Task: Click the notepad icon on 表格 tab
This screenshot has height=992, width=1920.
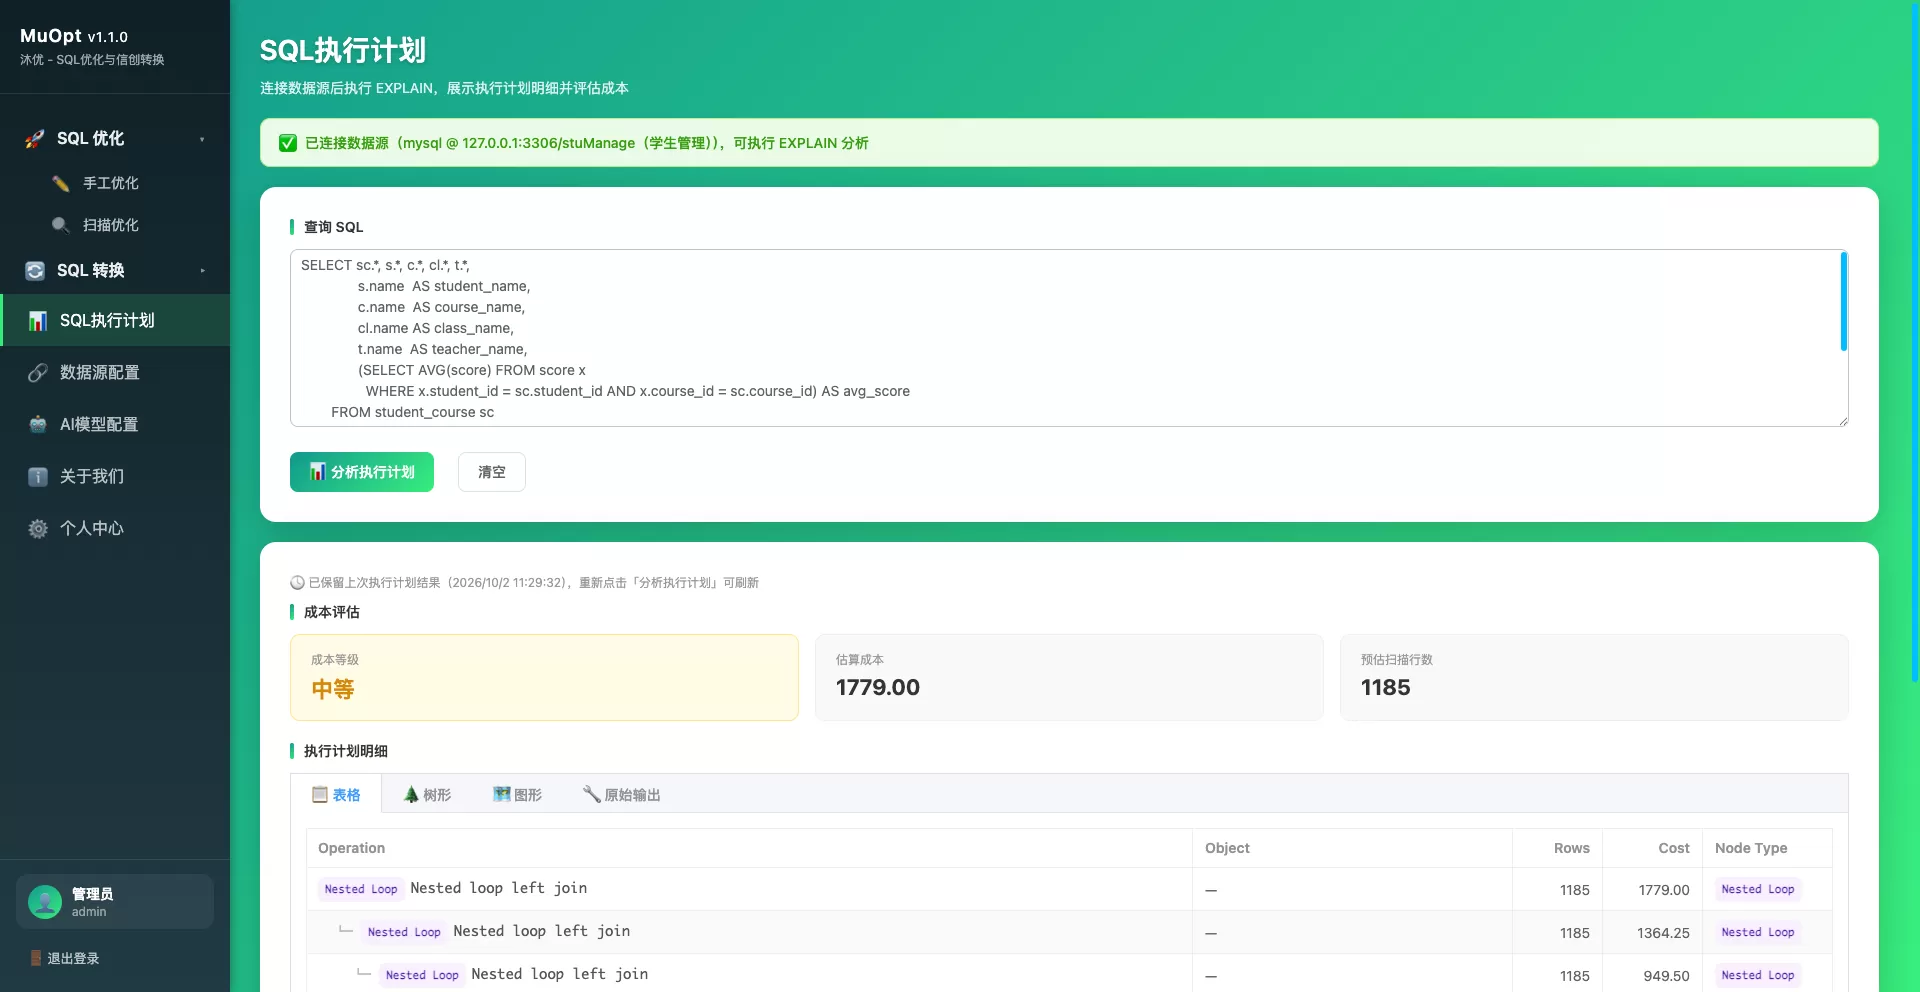Action: [320, 794]
